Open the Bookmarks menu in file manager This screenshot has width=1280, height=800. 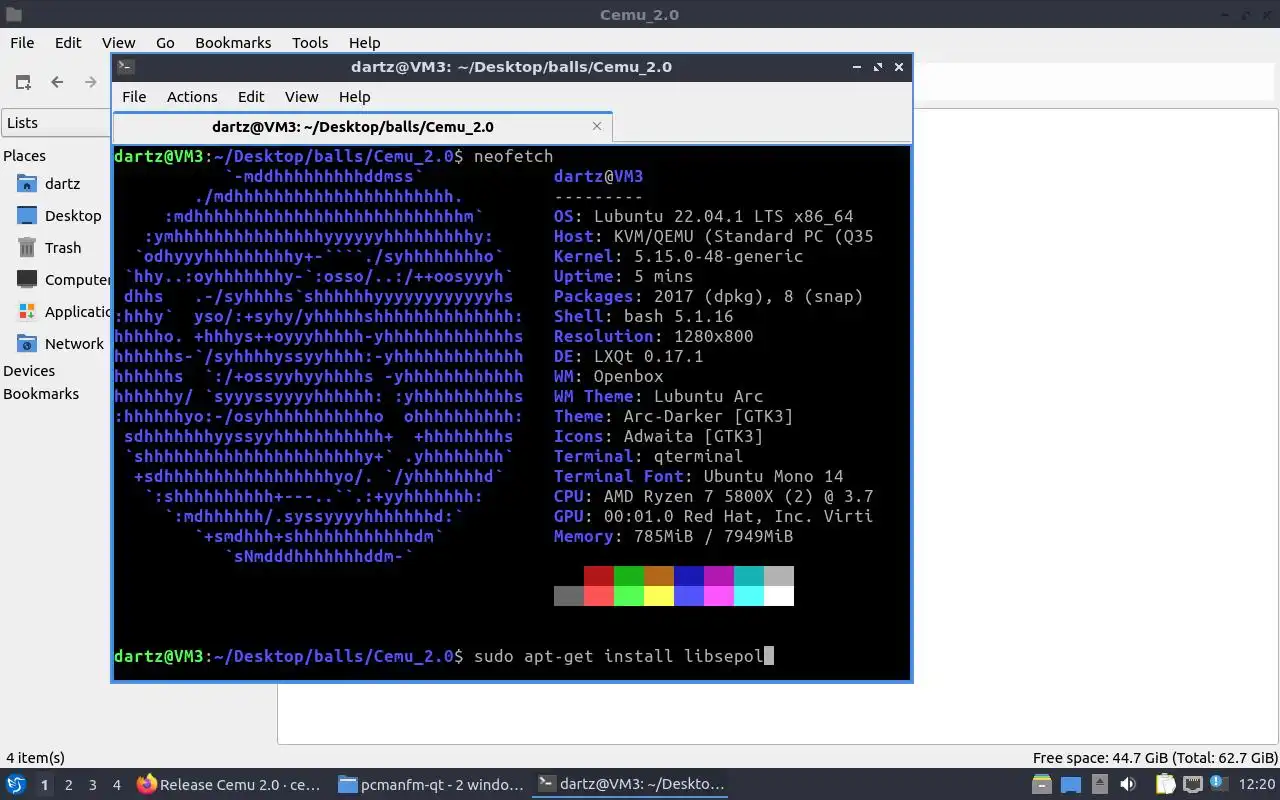click(233, 42)
